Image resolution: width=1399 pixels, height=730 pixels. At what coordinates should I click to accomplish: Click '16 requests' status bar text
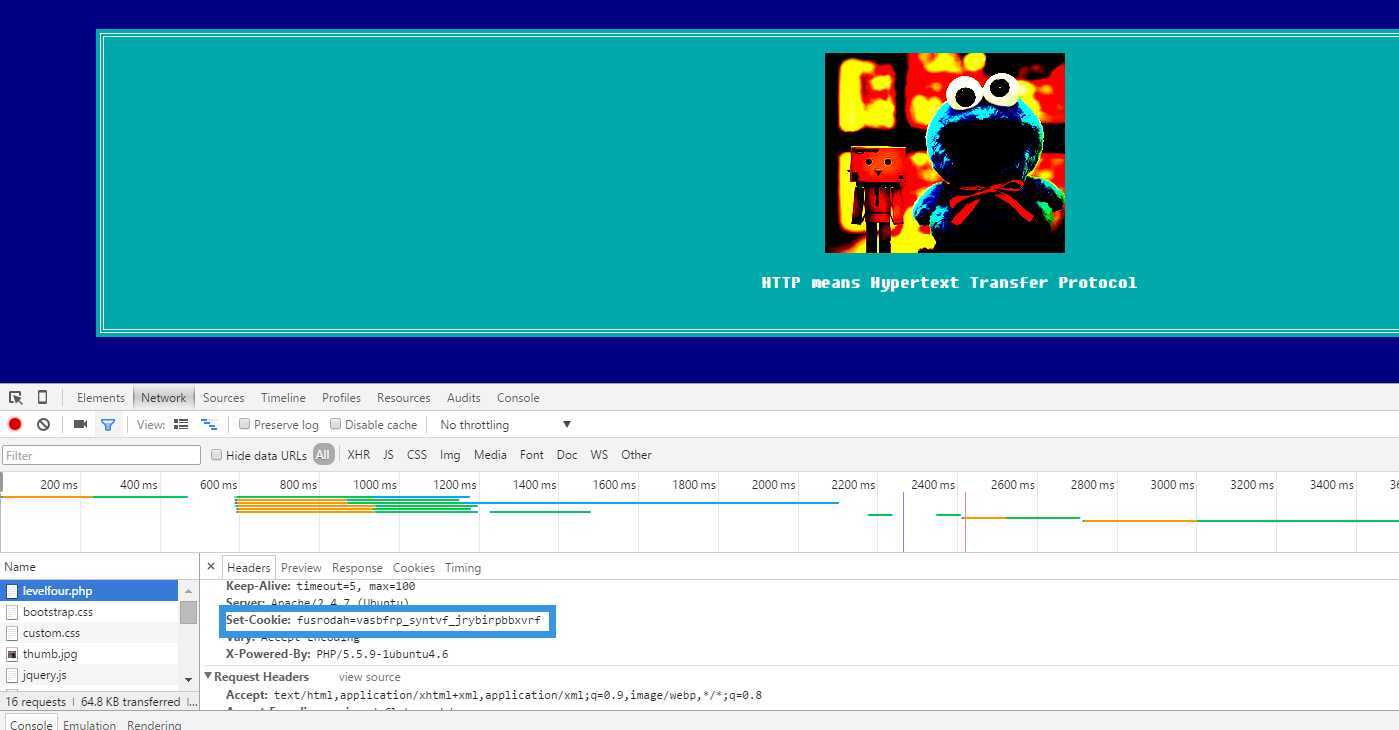36,701
